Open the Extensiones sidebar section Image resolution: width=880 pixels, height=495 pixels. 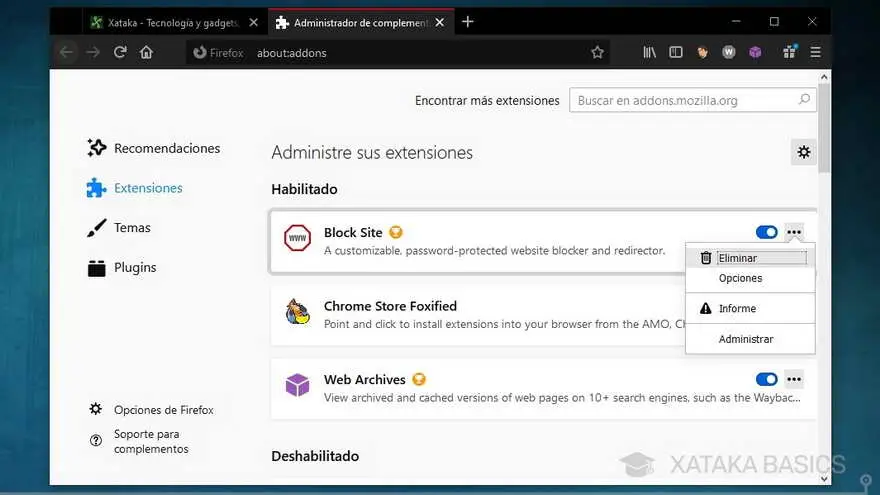(135, 188)
